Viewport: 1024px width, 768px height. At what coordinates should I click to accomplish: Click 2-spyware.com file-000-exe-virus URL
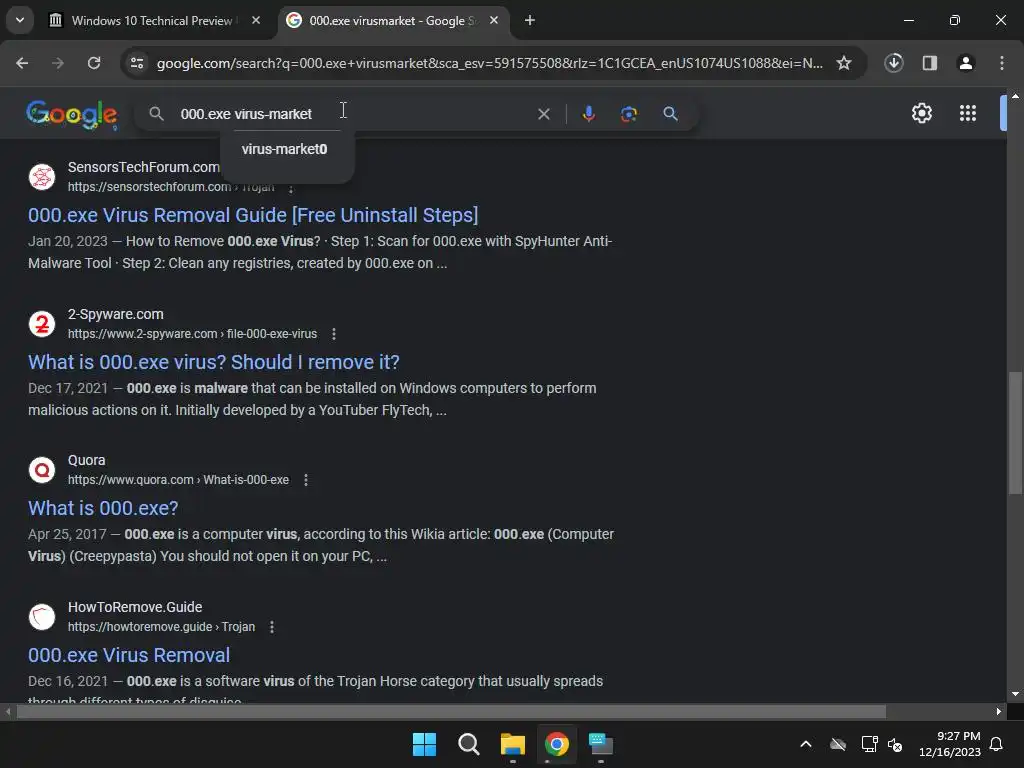(193, 334)
